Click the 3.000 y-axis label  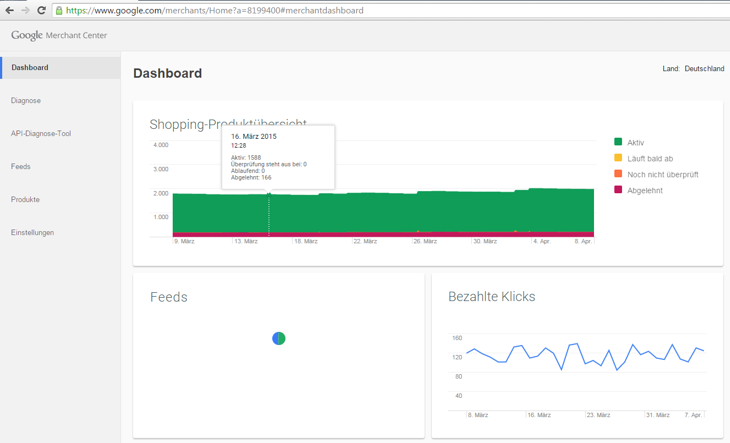tap(161, 169)
